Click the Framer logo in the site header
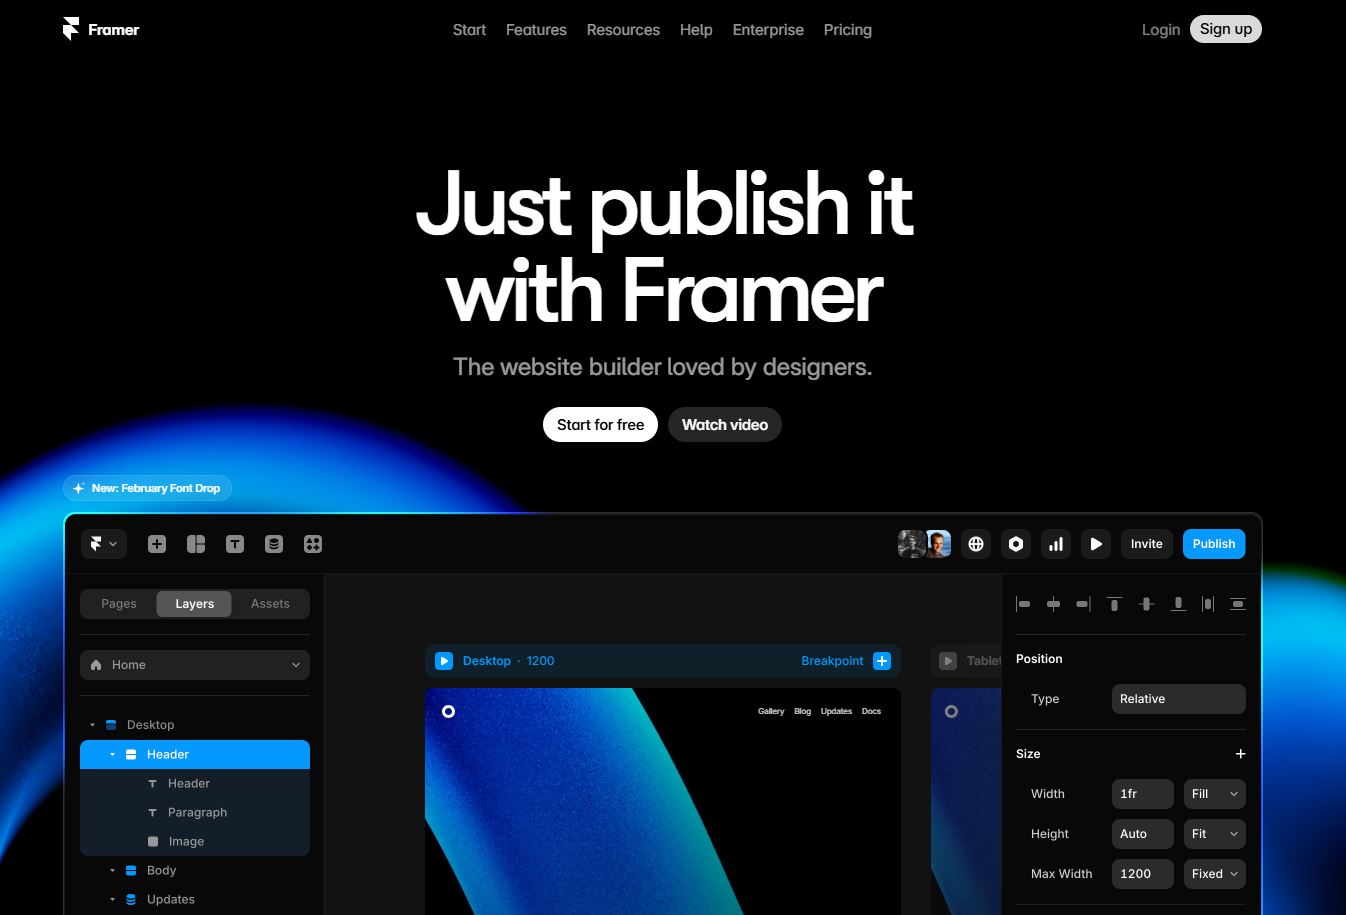The width and height of the screenshot is (1346, 915). (100, 30)
